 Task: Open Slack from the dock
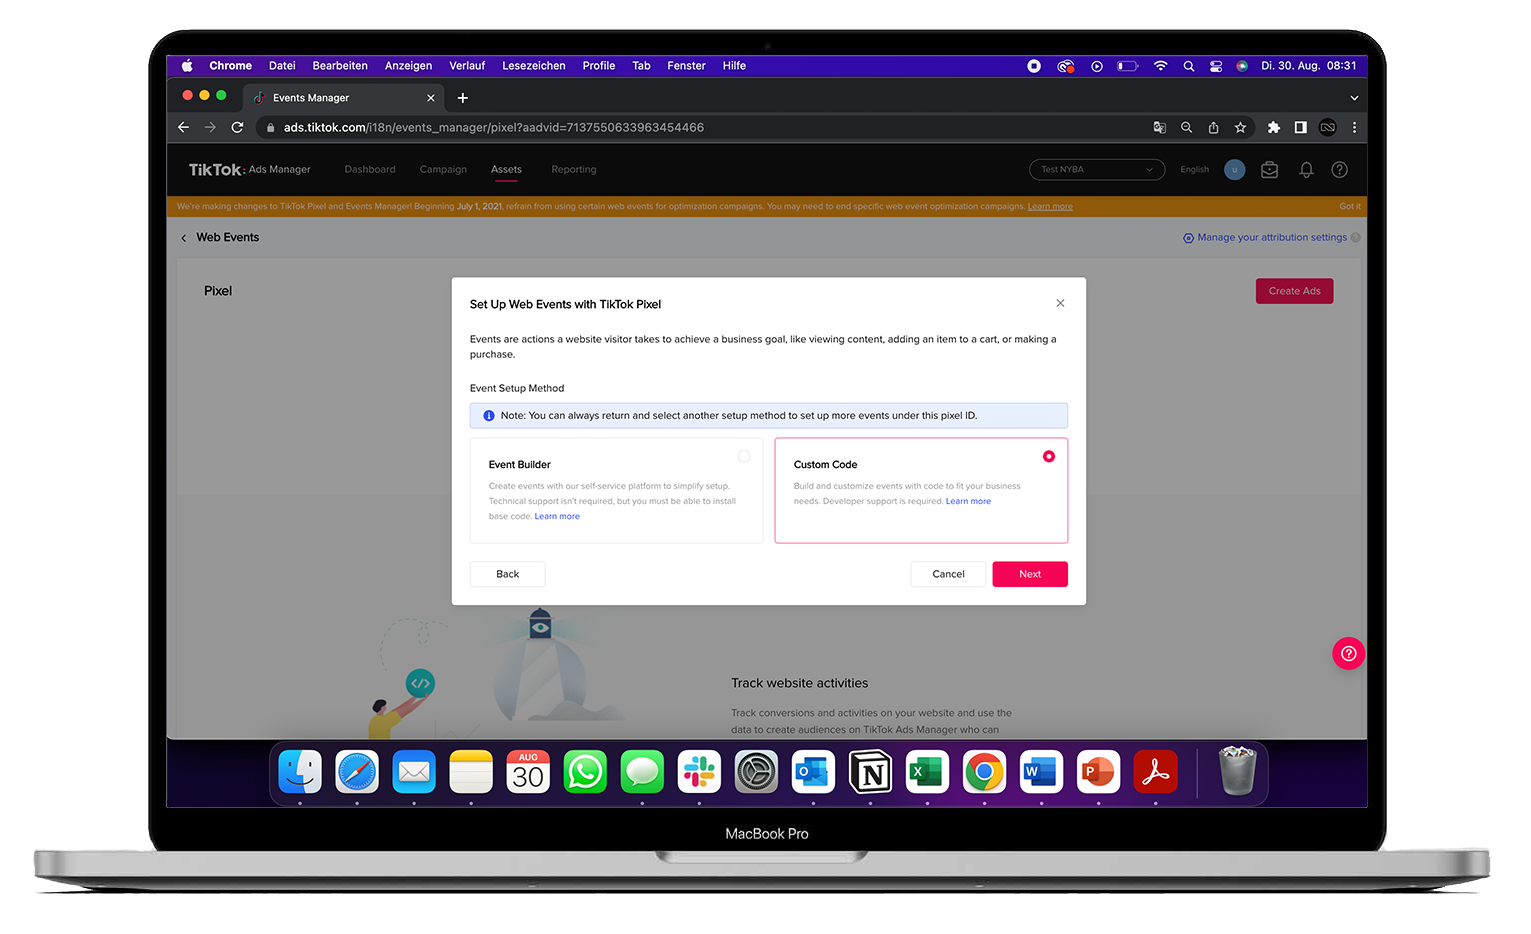699,772
